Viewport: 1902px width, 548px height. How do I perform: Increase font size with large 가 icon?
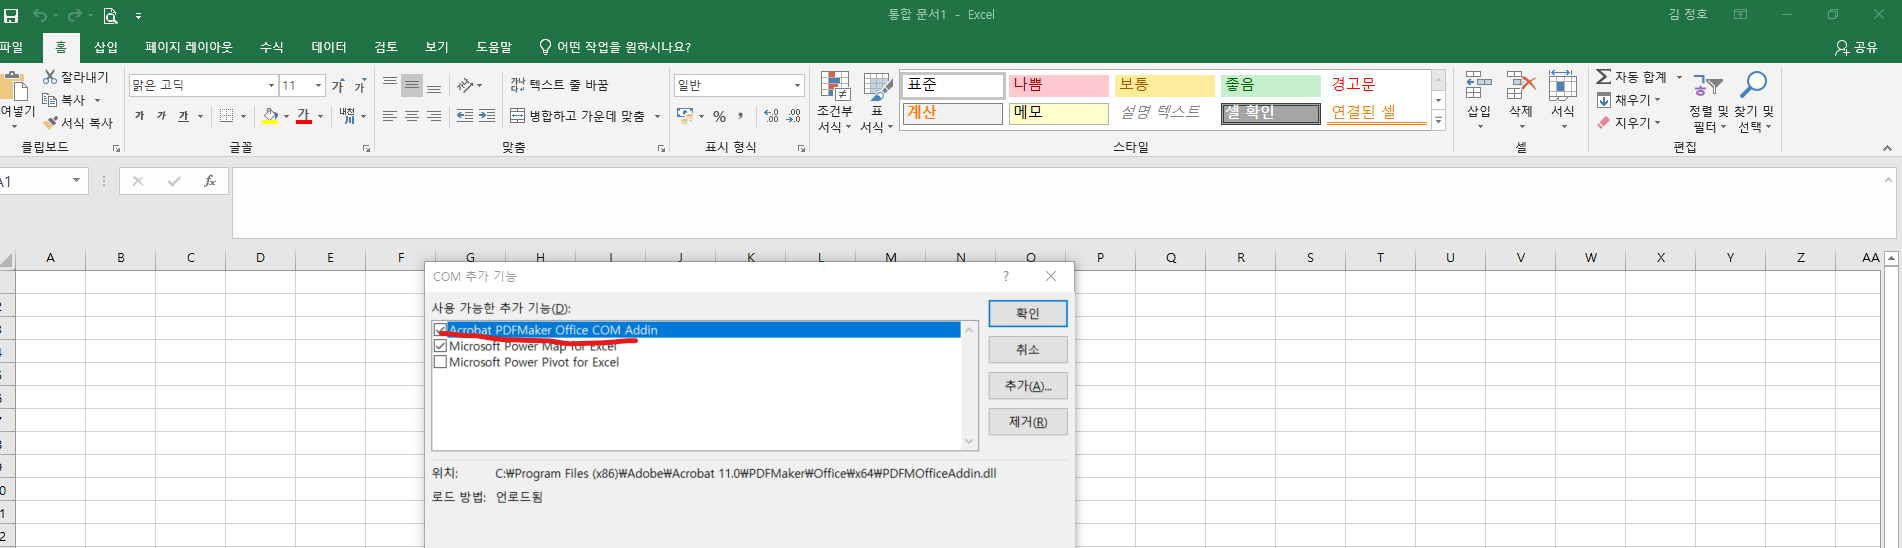point(338,86)
